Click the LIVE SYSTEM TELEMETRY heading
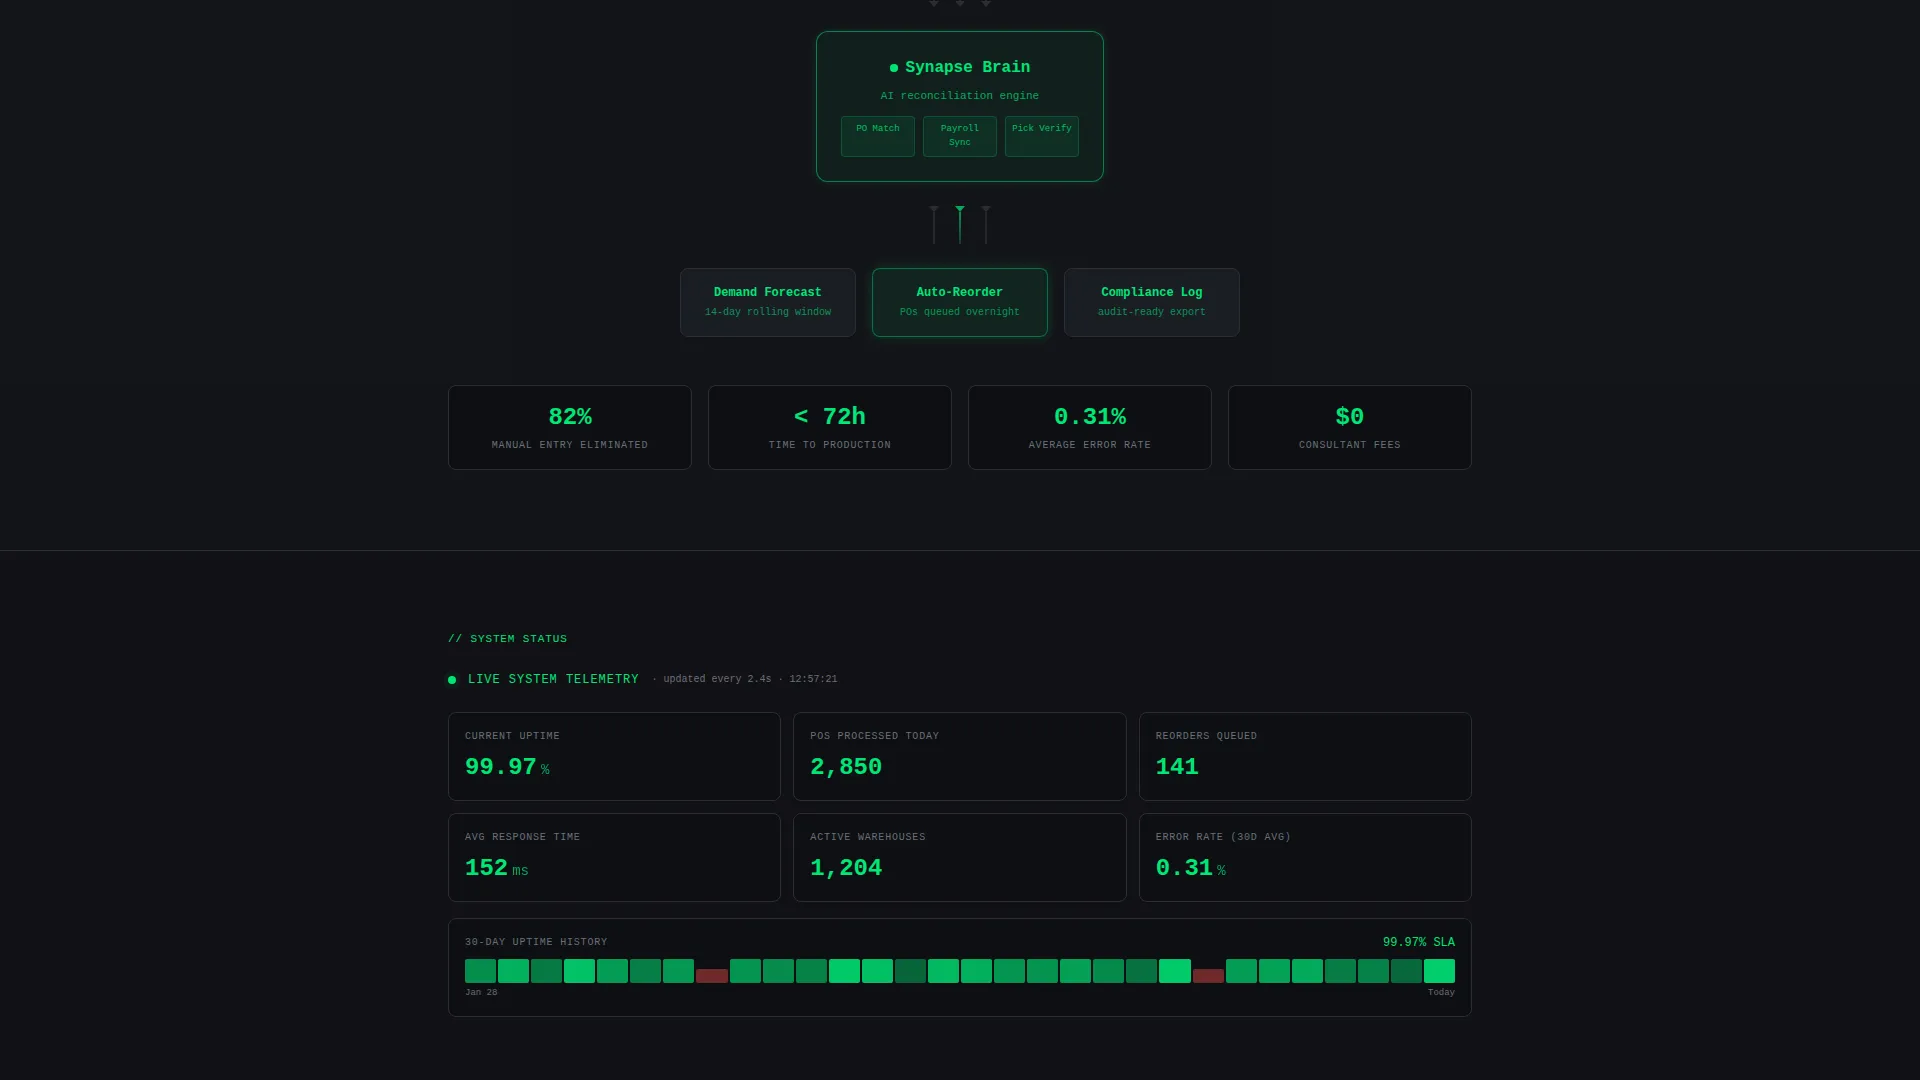1920x1080 pixels. pos(553,679)
